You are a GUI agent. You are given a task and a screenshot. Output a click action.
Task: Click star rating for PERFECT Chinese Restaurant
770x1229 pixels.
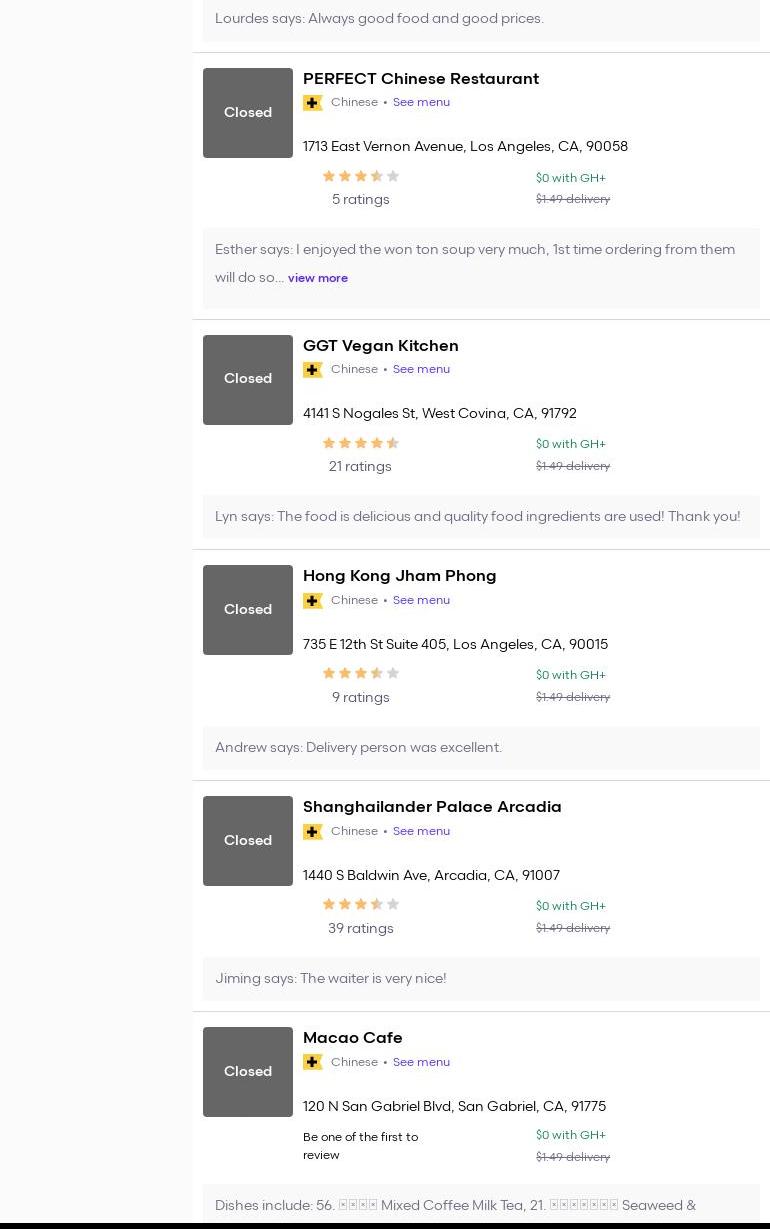coord(360,176)
